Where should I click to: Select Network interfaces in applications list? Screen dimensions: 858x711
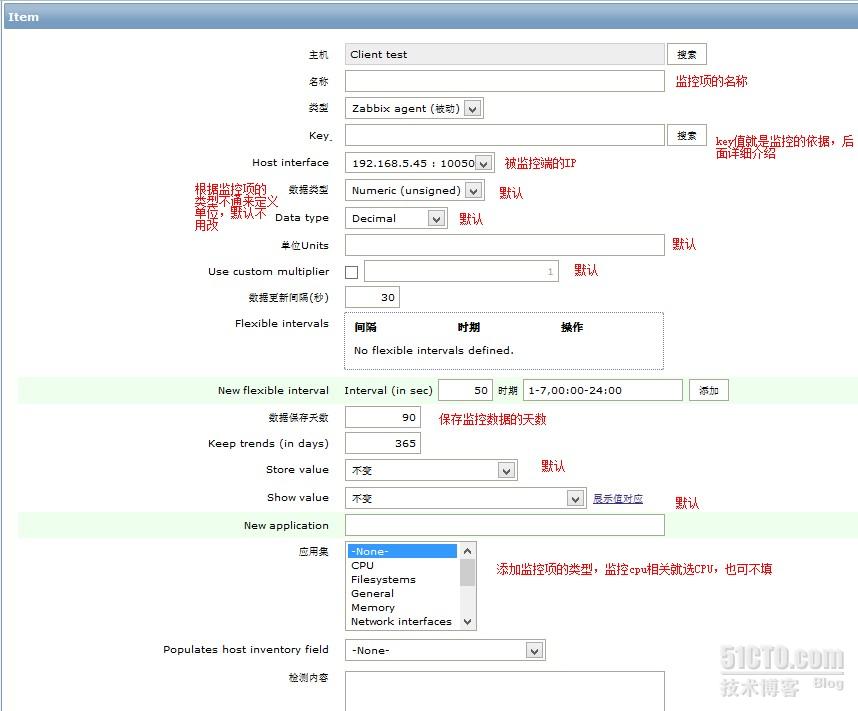[402, 622]
